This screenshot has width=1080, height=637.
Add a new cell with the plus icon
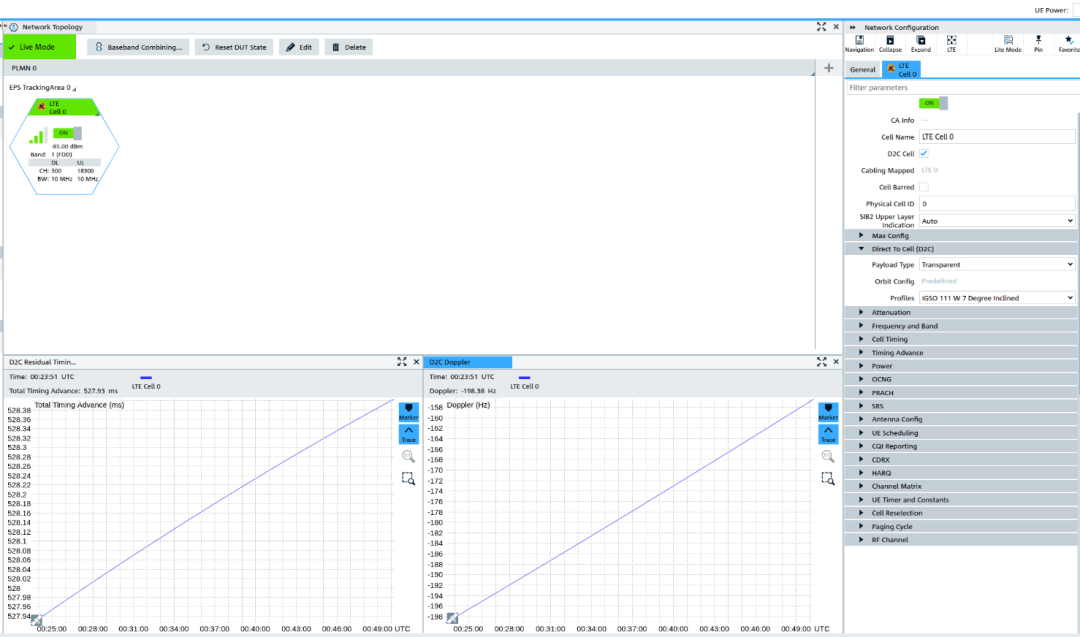click(x=828, y=68)
